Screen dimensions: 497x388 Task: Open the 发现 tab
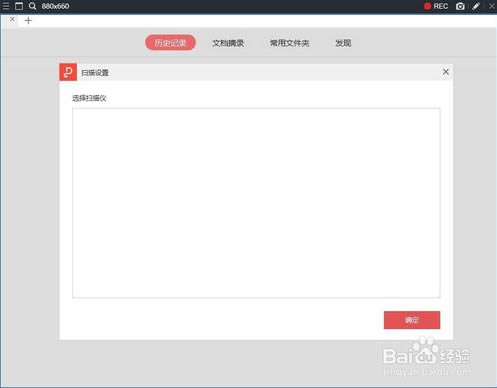point(343,43)
